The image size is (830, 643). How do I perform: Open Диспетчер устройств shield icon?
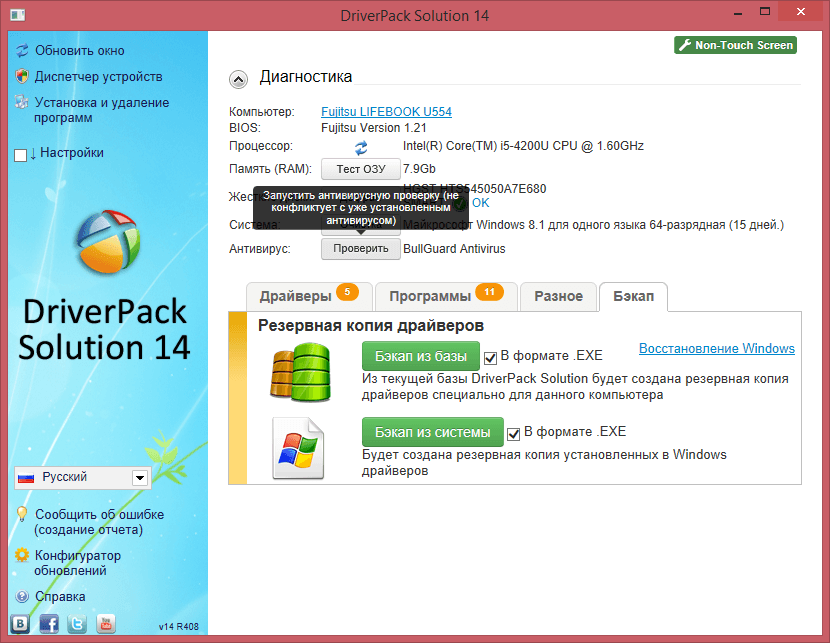pyautogui.click(x=22, y=76)
